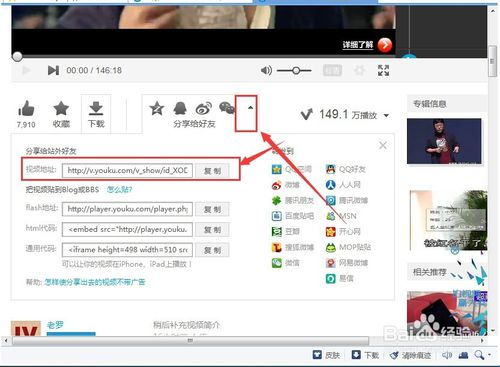This screenshot has height=367, width=500.
Task: Collapse the share panel with up arrow
Action: (x=250, y=108)
